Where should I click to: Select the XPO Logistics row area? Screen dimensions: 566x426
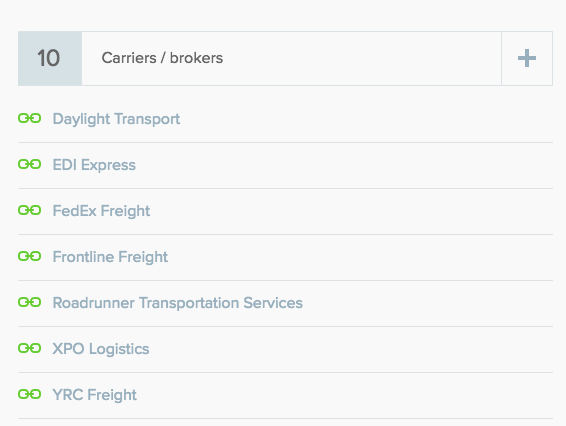tap(285, 349)
